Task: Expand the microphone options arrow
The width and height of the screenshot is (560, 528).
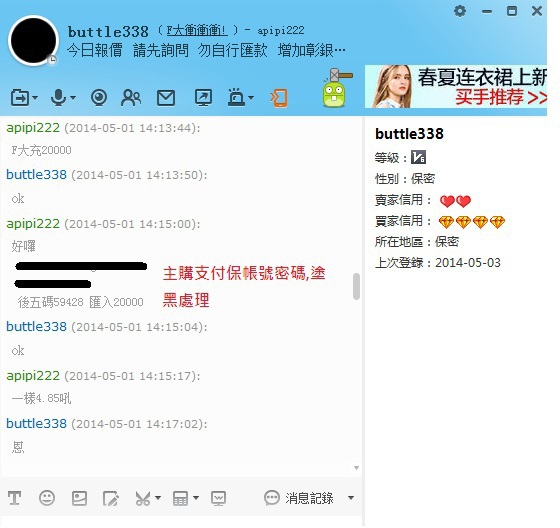Action: click(x=73, y=97)
